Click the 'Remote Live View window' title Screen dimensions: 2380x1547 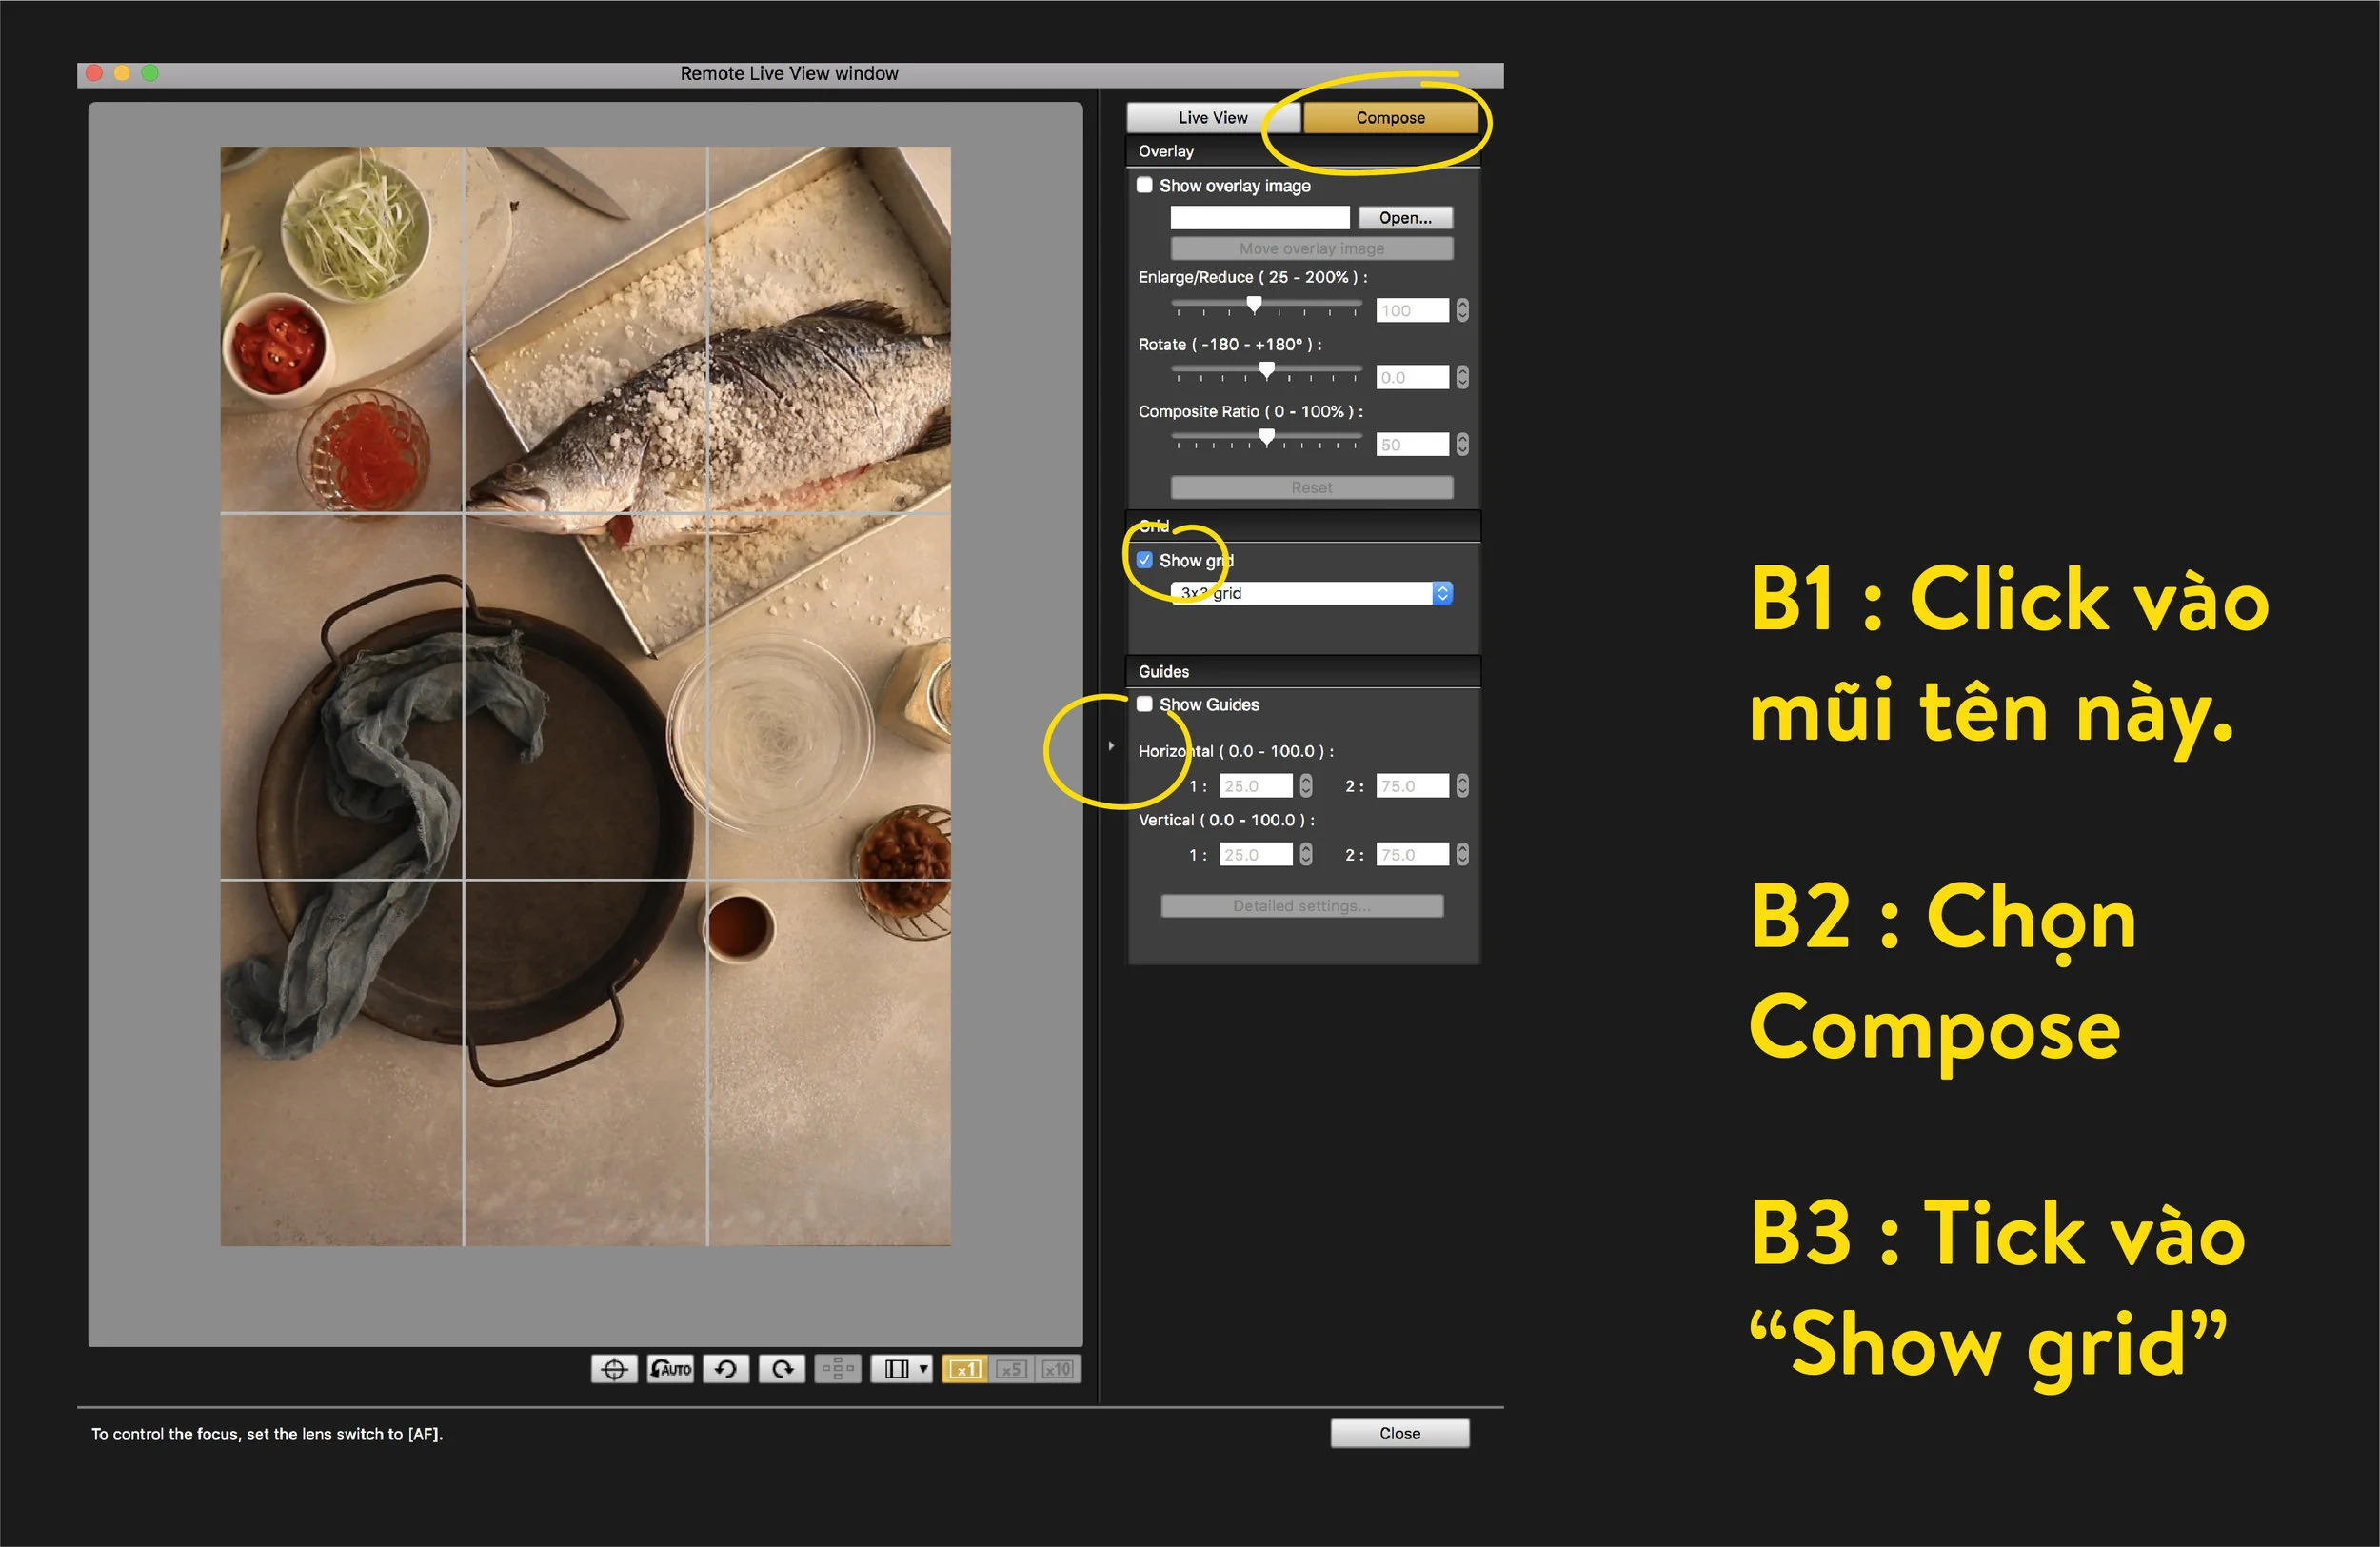[789, 73]
